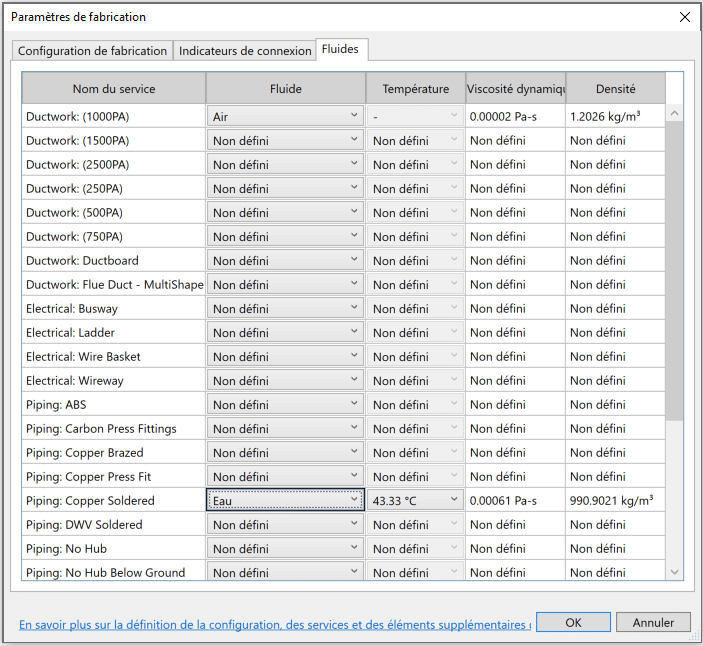Open Température dropdown for Ductwork: (1000PA)
Viewport: 703px width, 646px height.
click(415, 117)
